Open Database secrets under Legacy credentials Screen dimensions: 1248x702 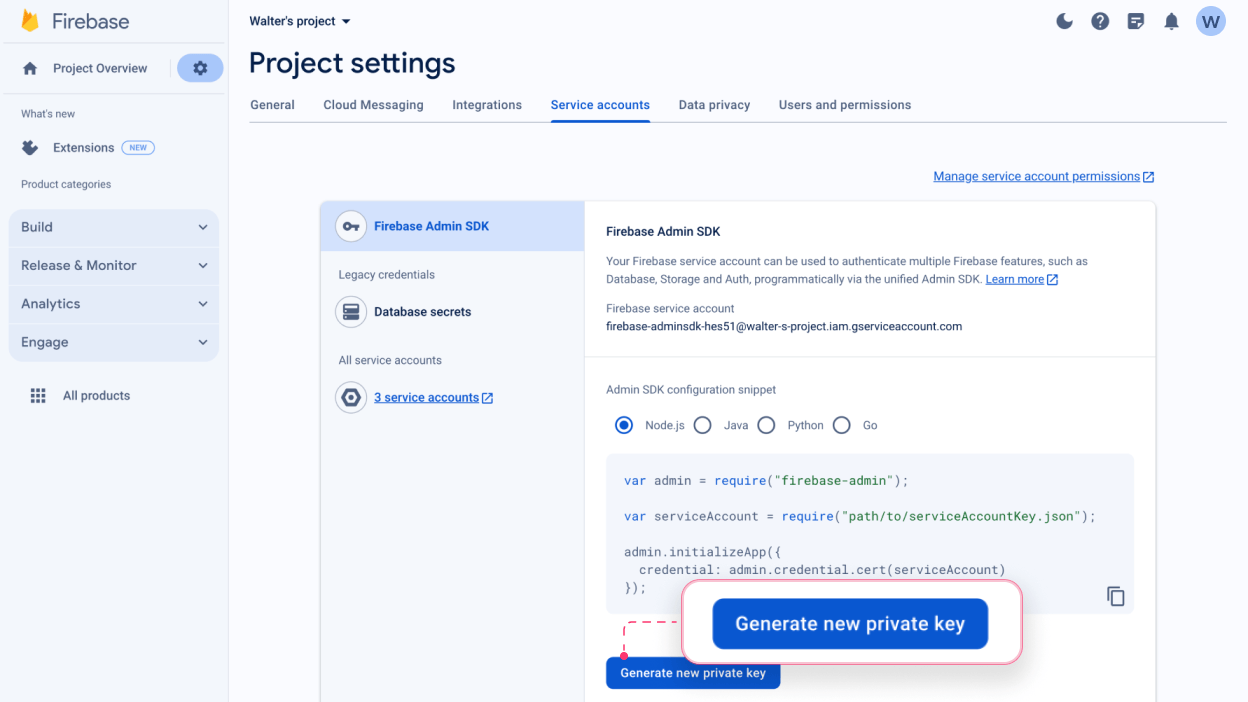click(422, 312)
